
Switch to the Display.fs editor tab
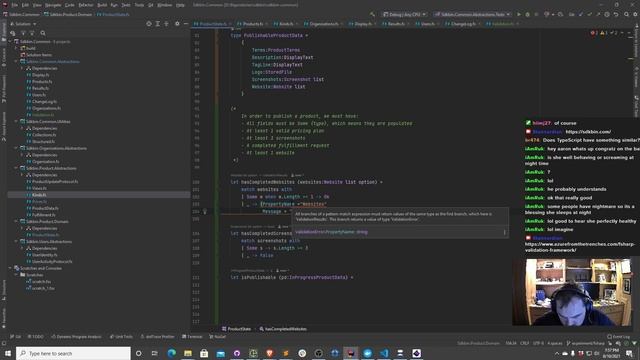coord(362,24)
